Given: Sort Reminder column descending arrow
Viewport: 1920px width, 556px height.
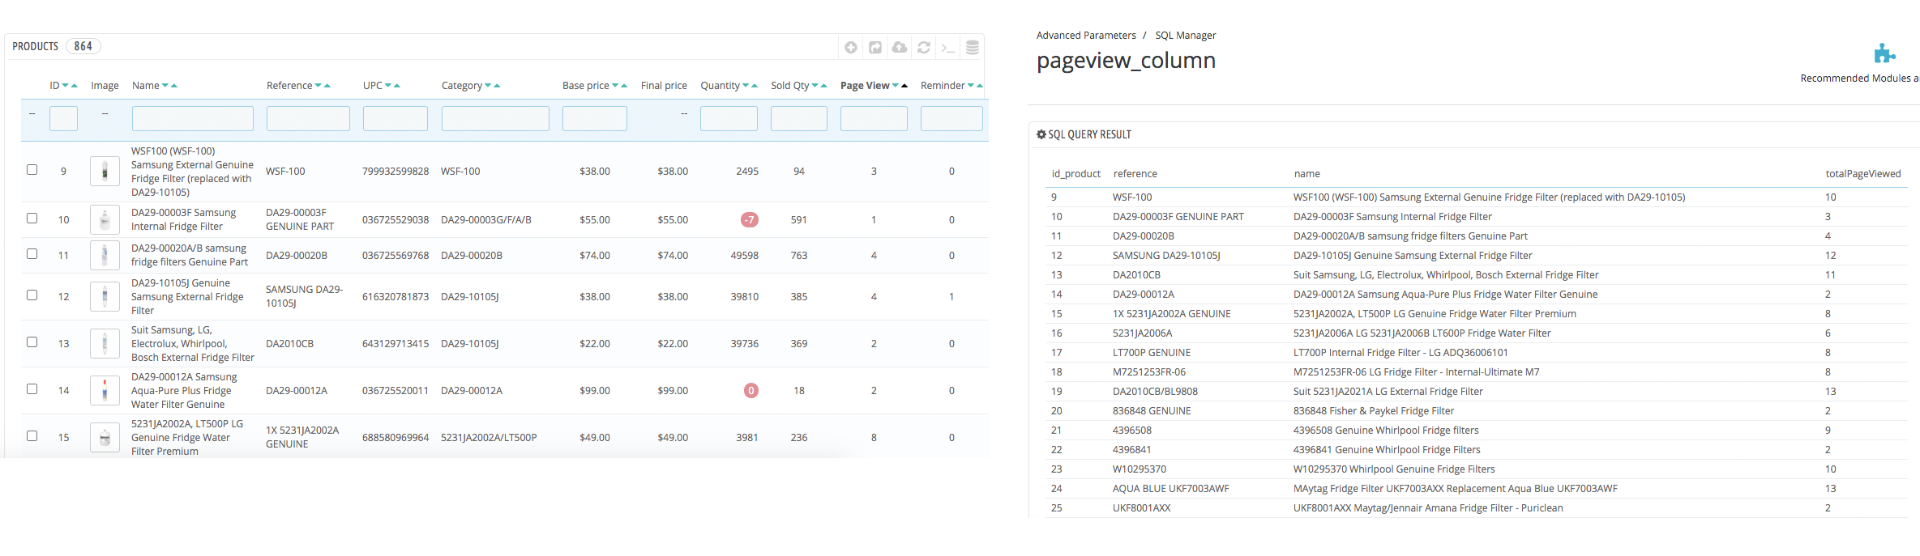Looking at the screenshot, I should (x=971, y=86).
